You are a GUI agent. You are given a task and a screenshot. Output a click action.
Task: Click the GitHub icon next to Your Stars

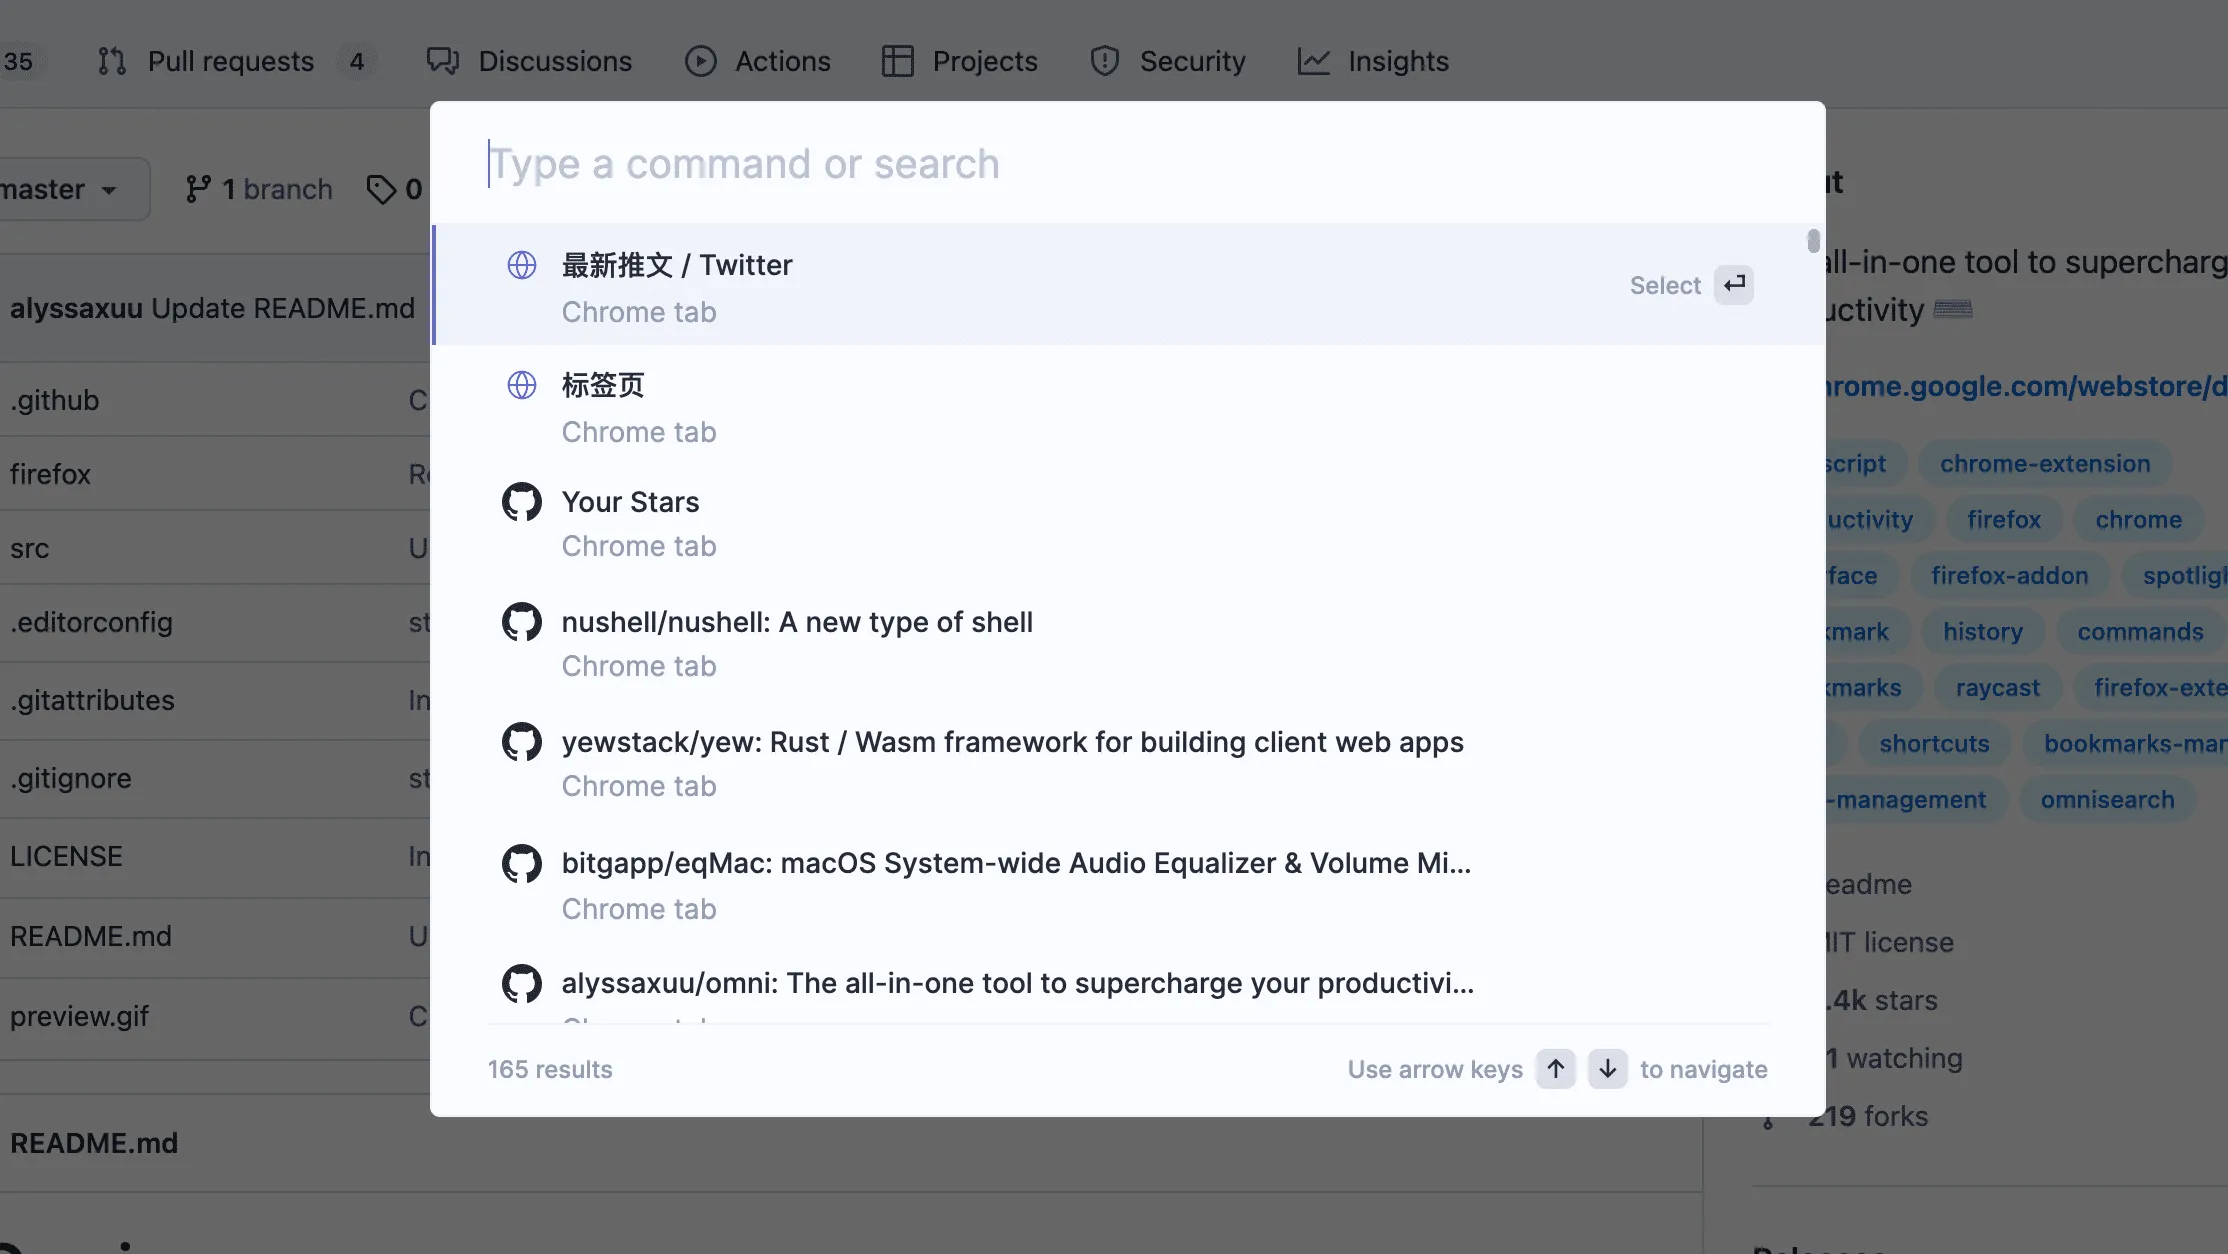tap(522, 502)
